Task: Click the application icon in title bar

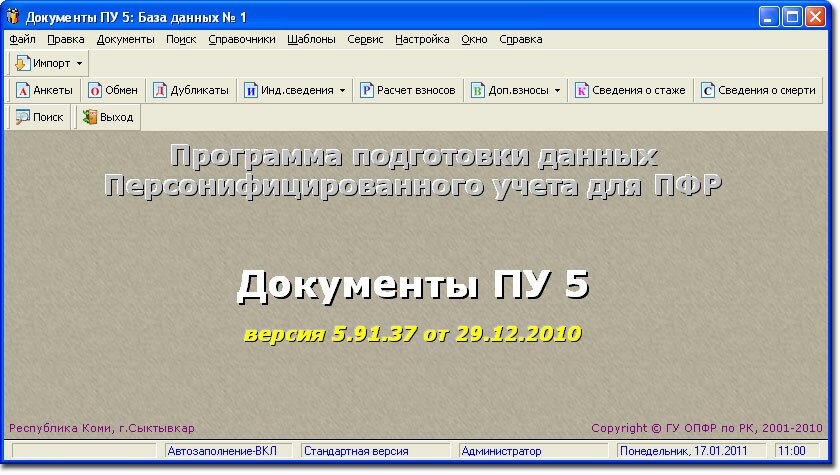Action: (x=13, y=17)
